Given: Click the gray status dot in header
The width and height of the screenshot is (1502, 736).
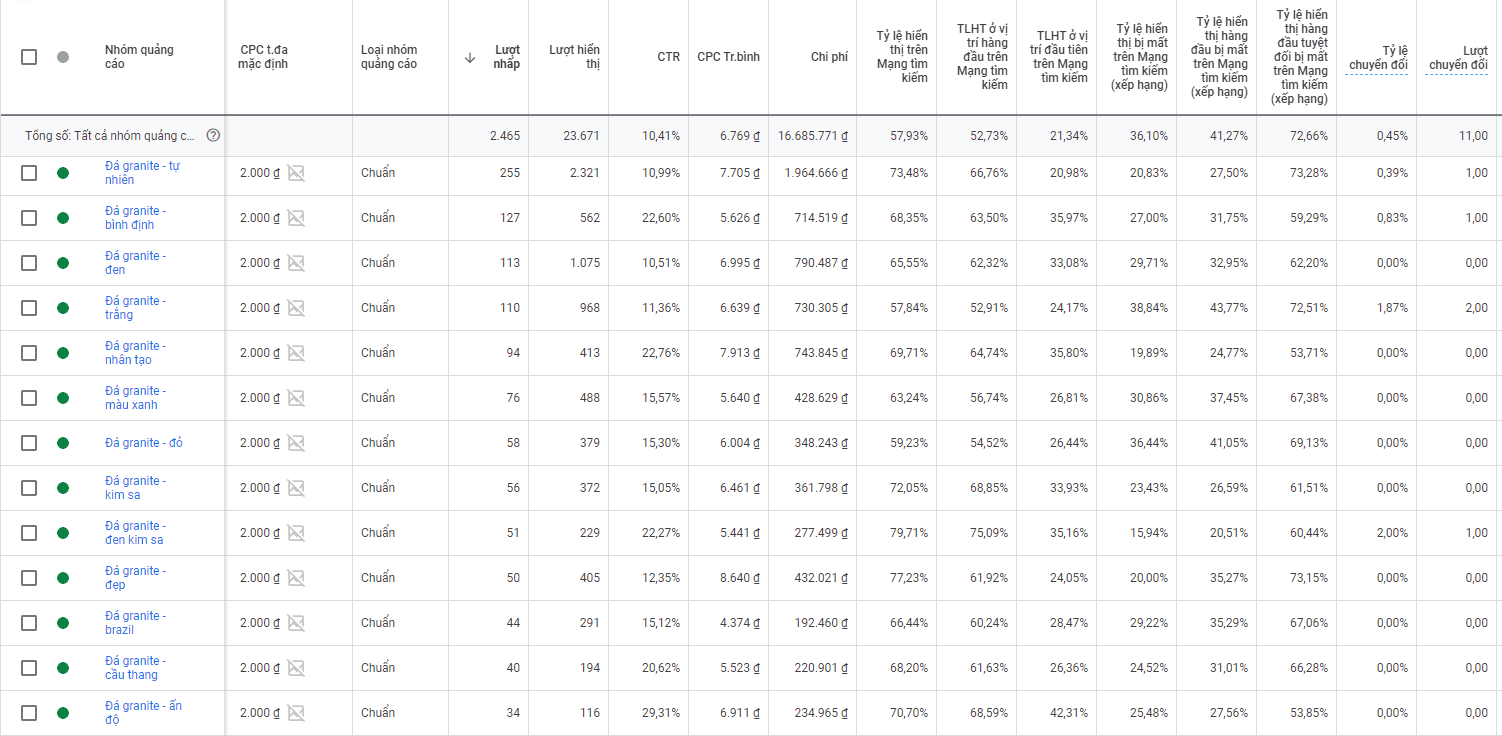Looking at the screenshot, I should pos(63,57).
